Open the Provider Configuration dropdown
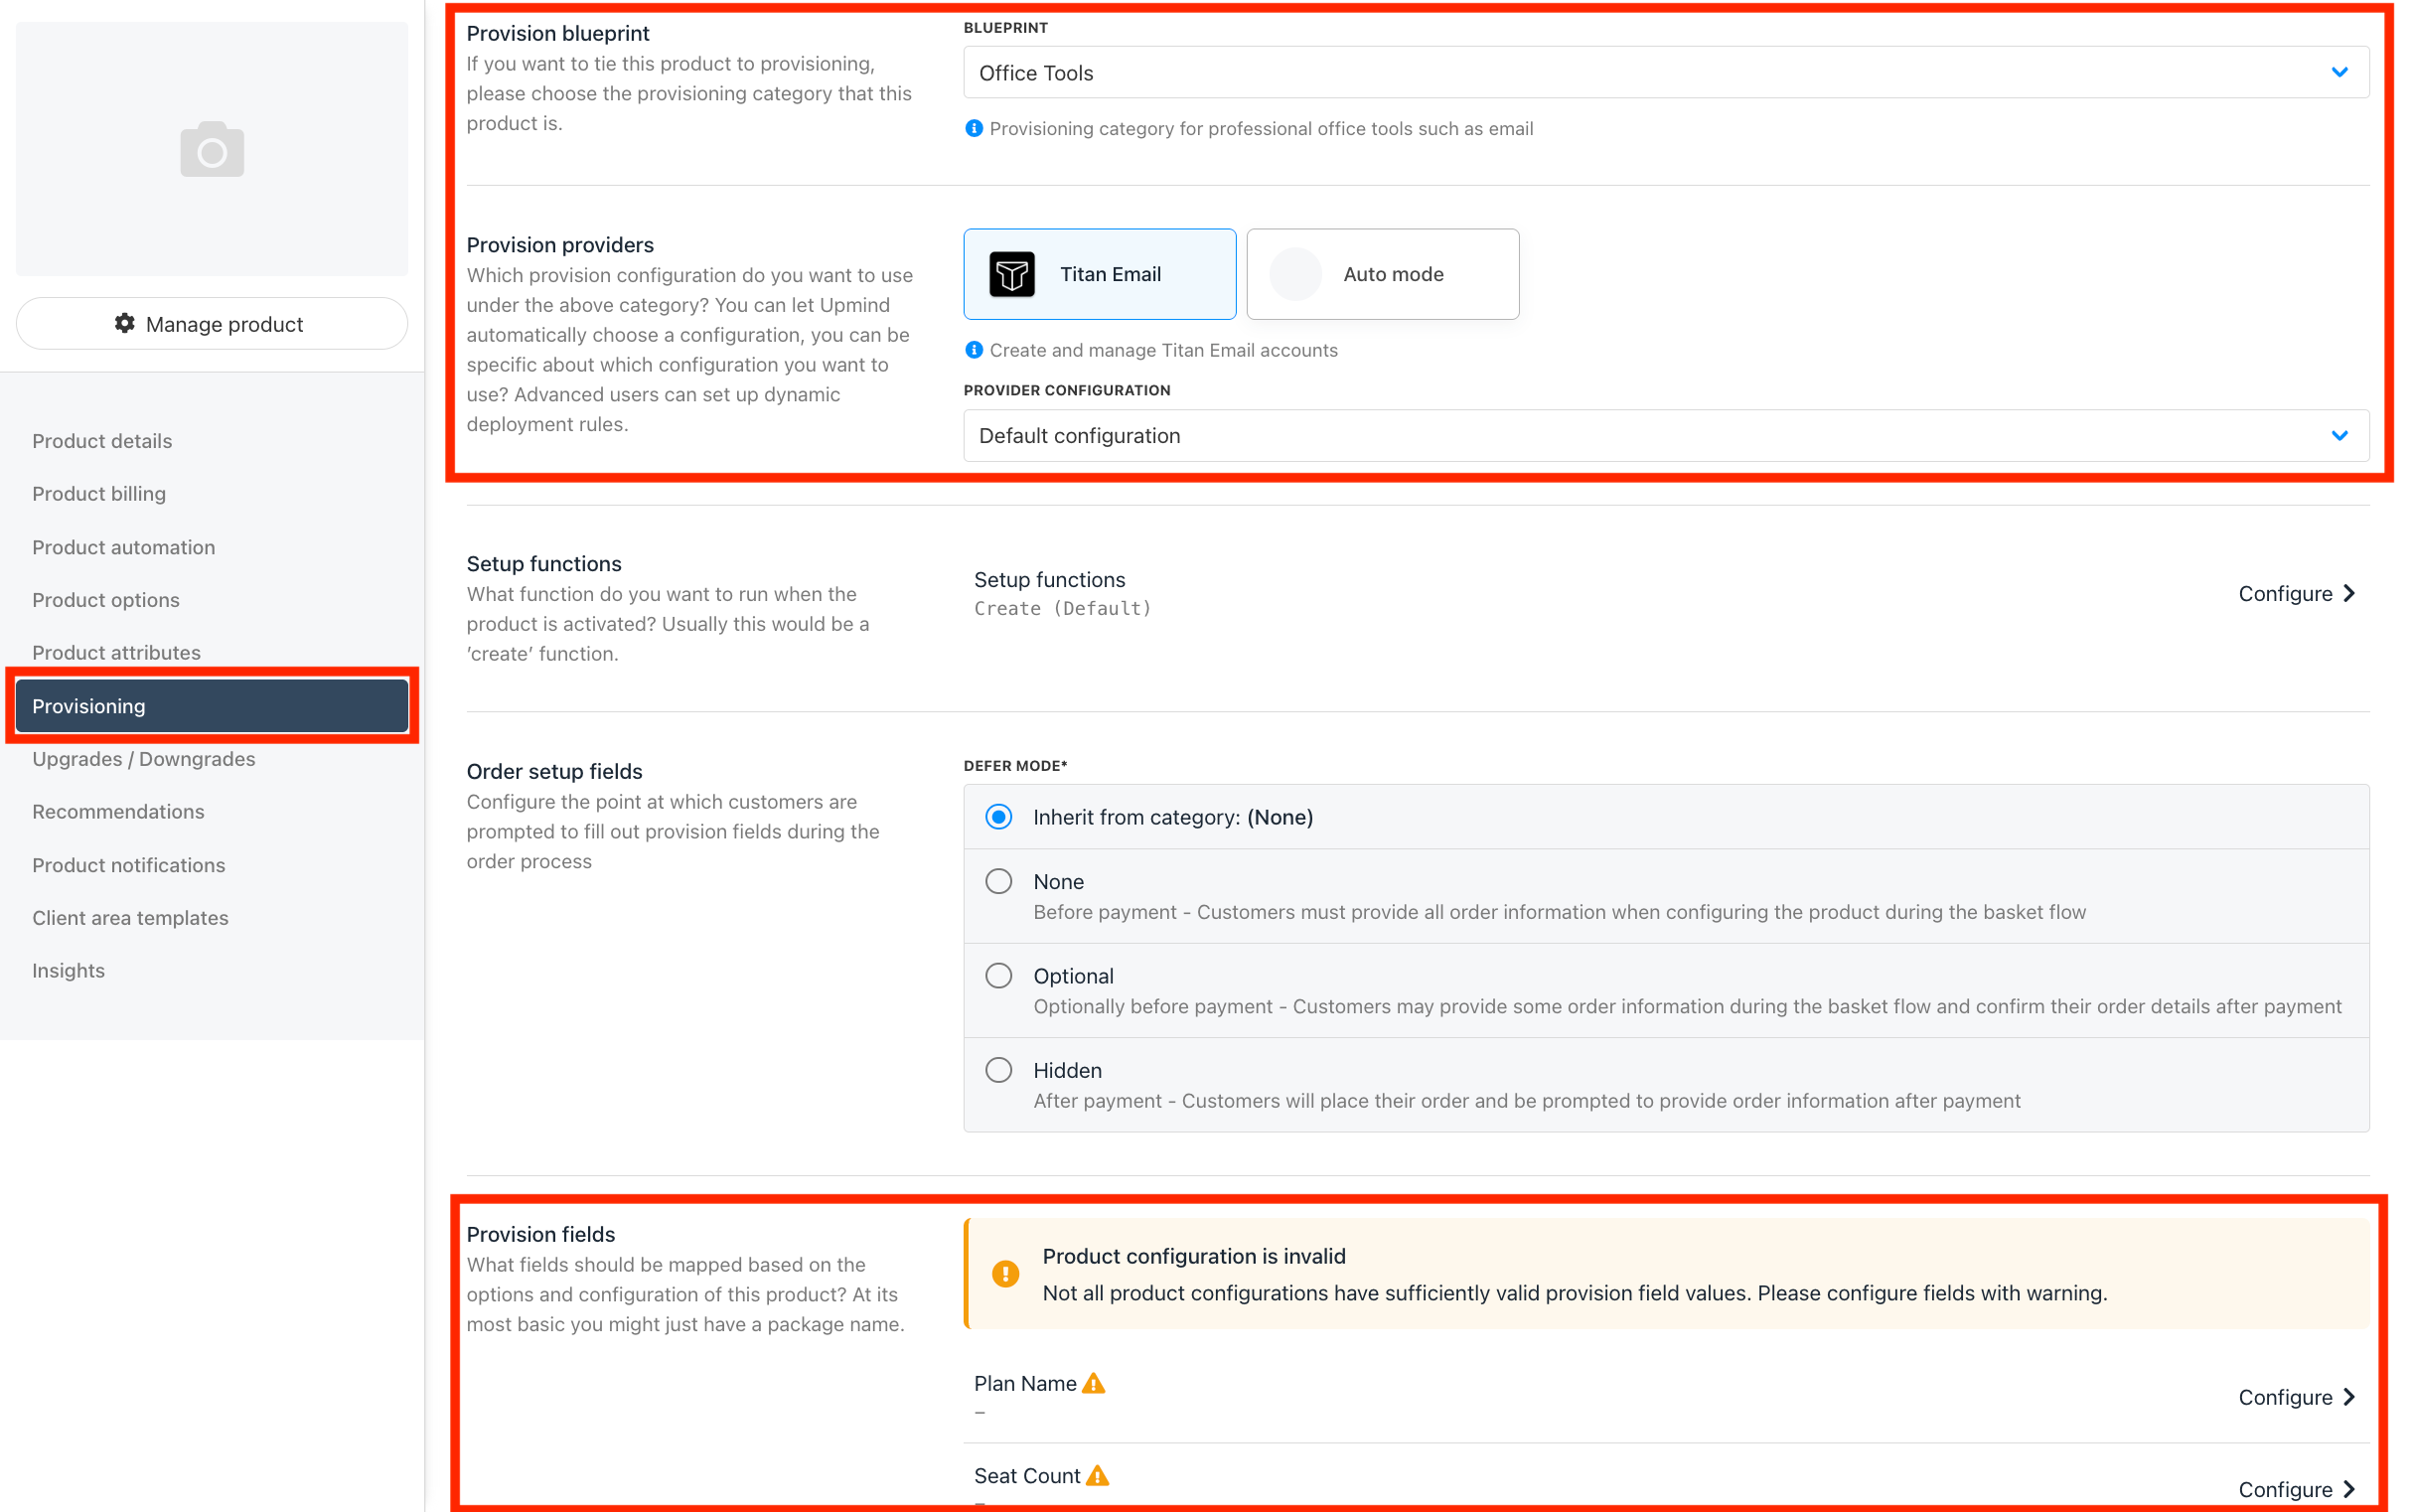 click(1665, 436)
